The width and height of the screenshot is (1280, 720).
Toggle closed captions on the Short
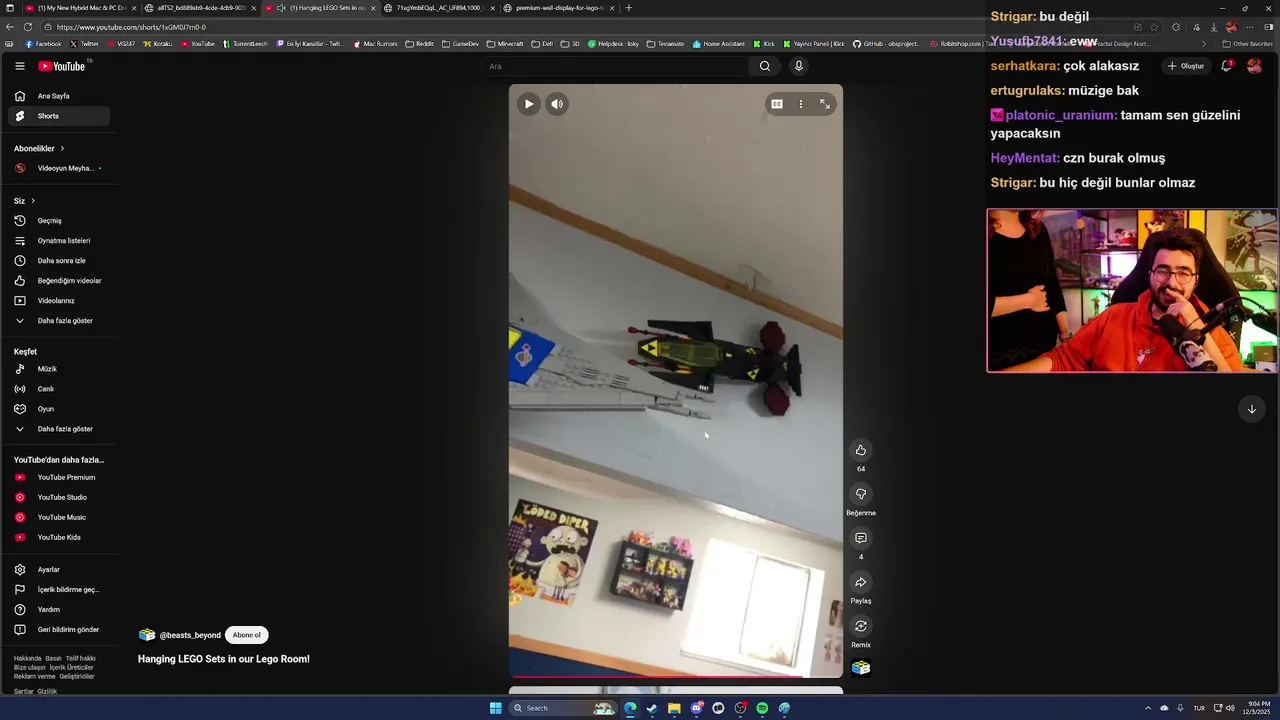tap(776, 104)
